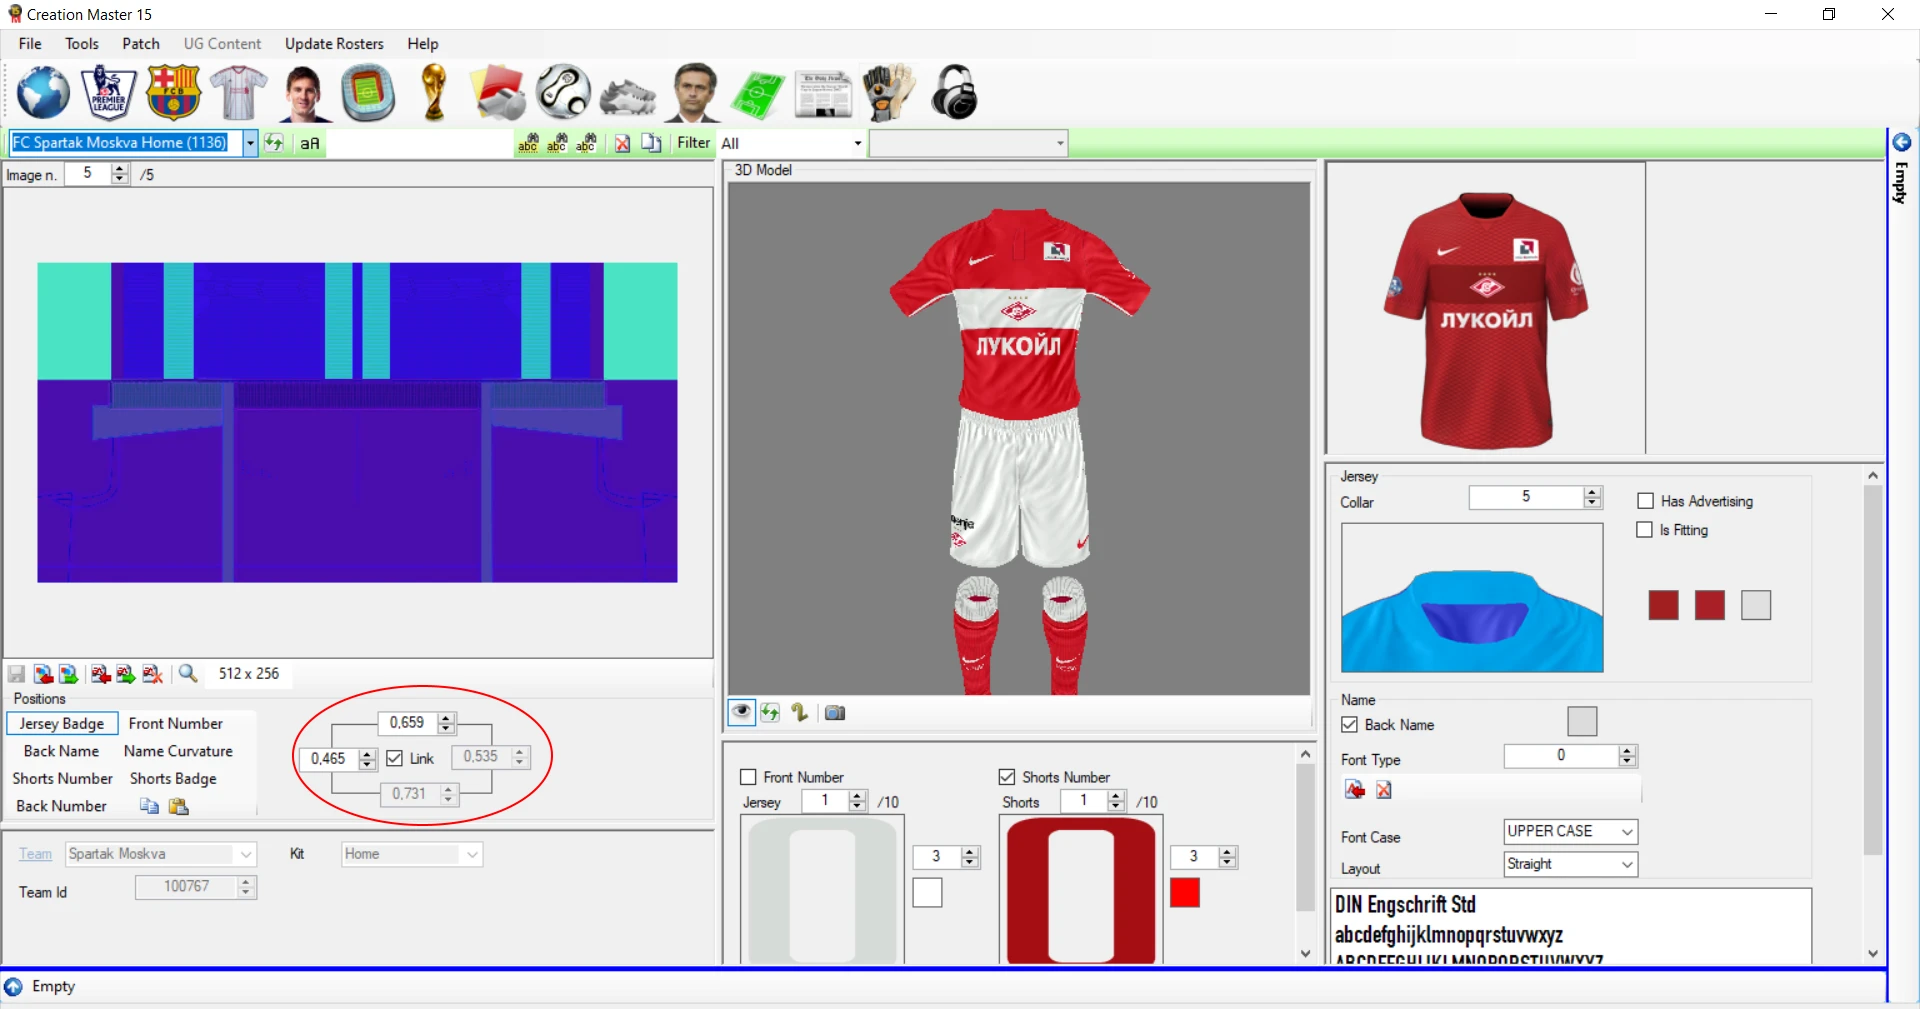The image size is (1920, 1009).
Task: Click the delete kit red X icon
Action: [622, 143]
